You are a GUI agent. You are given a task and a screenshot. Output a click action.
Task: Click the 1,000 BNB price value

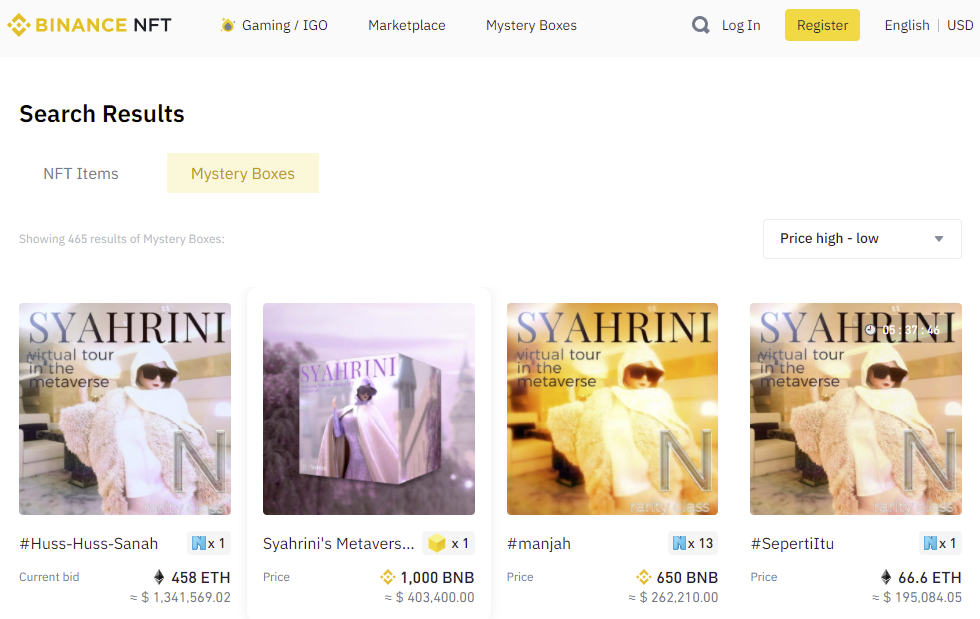(437, 577)
